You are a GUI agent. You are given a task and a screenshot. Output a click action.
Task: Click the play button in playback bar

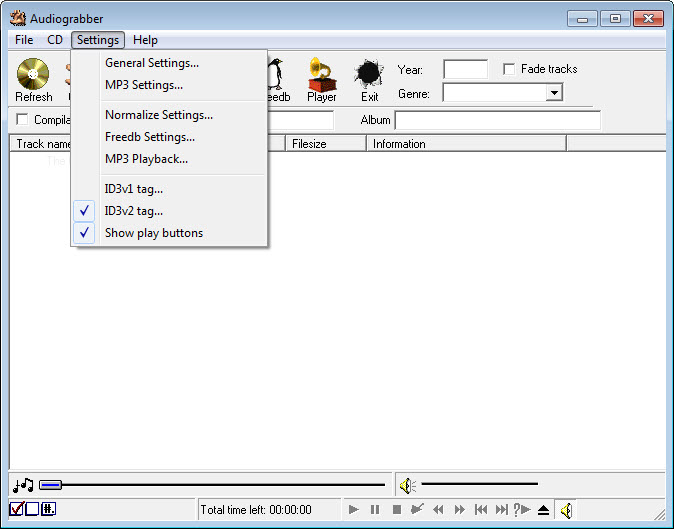[354, 510]
